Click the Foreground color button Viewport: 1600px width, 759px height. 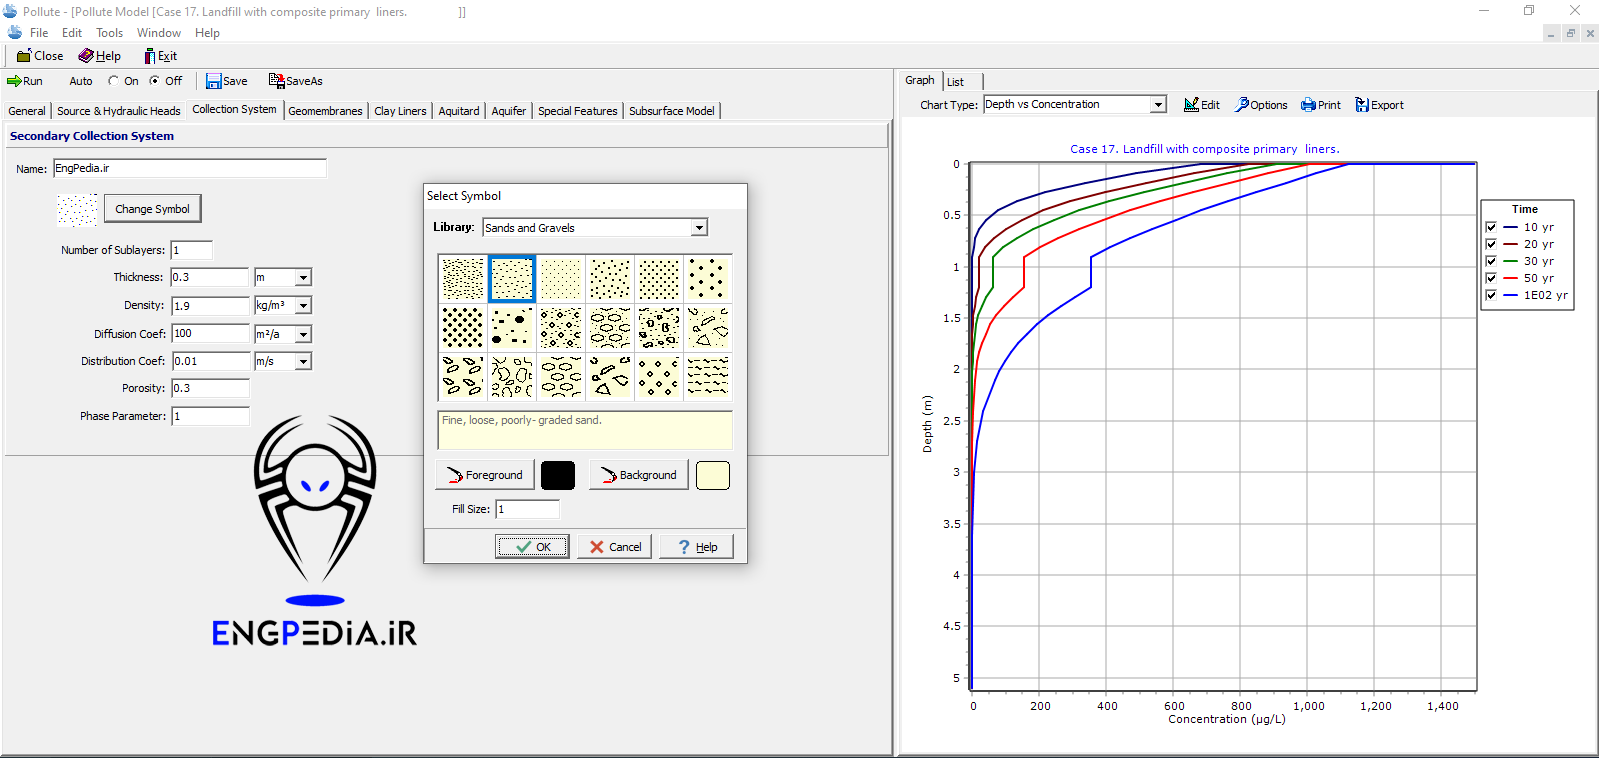pyautogui.click(x=485, y=475)
